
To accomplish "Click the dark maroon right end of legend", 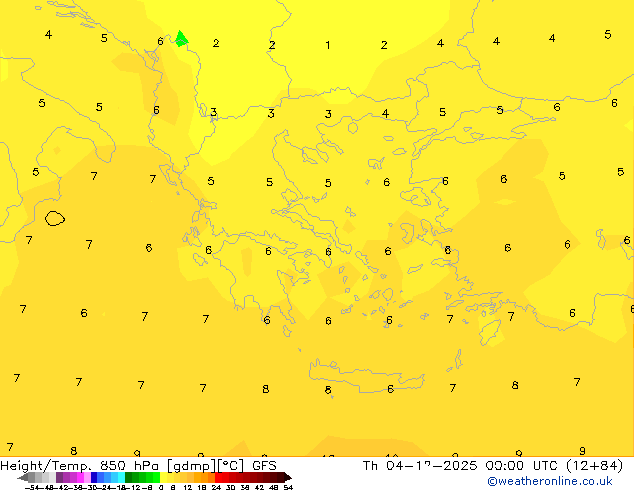I will [288, 477].
